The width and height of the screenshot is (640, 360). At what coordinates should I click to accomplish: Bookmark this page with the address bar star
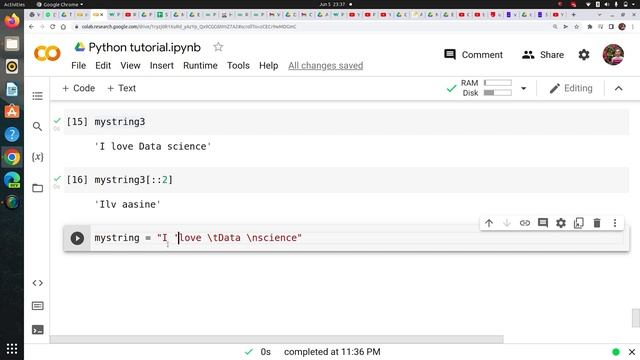pos(576,27)
